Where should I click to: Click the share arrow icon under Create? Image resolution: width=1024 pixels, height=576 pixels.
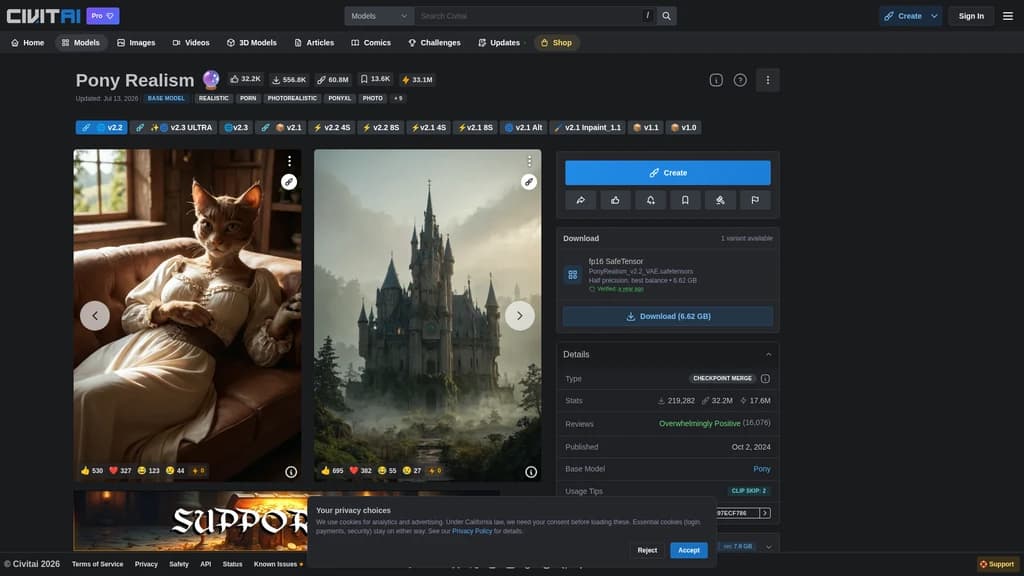pyautogui.click(x=581, y=200)
